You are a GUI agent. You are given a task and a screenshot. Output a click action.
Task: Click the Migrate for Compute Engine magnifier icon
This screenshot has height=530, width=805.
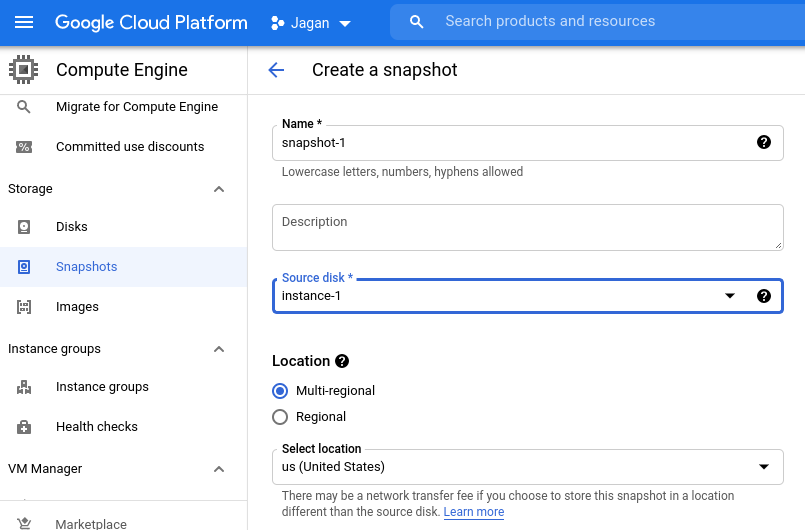point(24,107)
